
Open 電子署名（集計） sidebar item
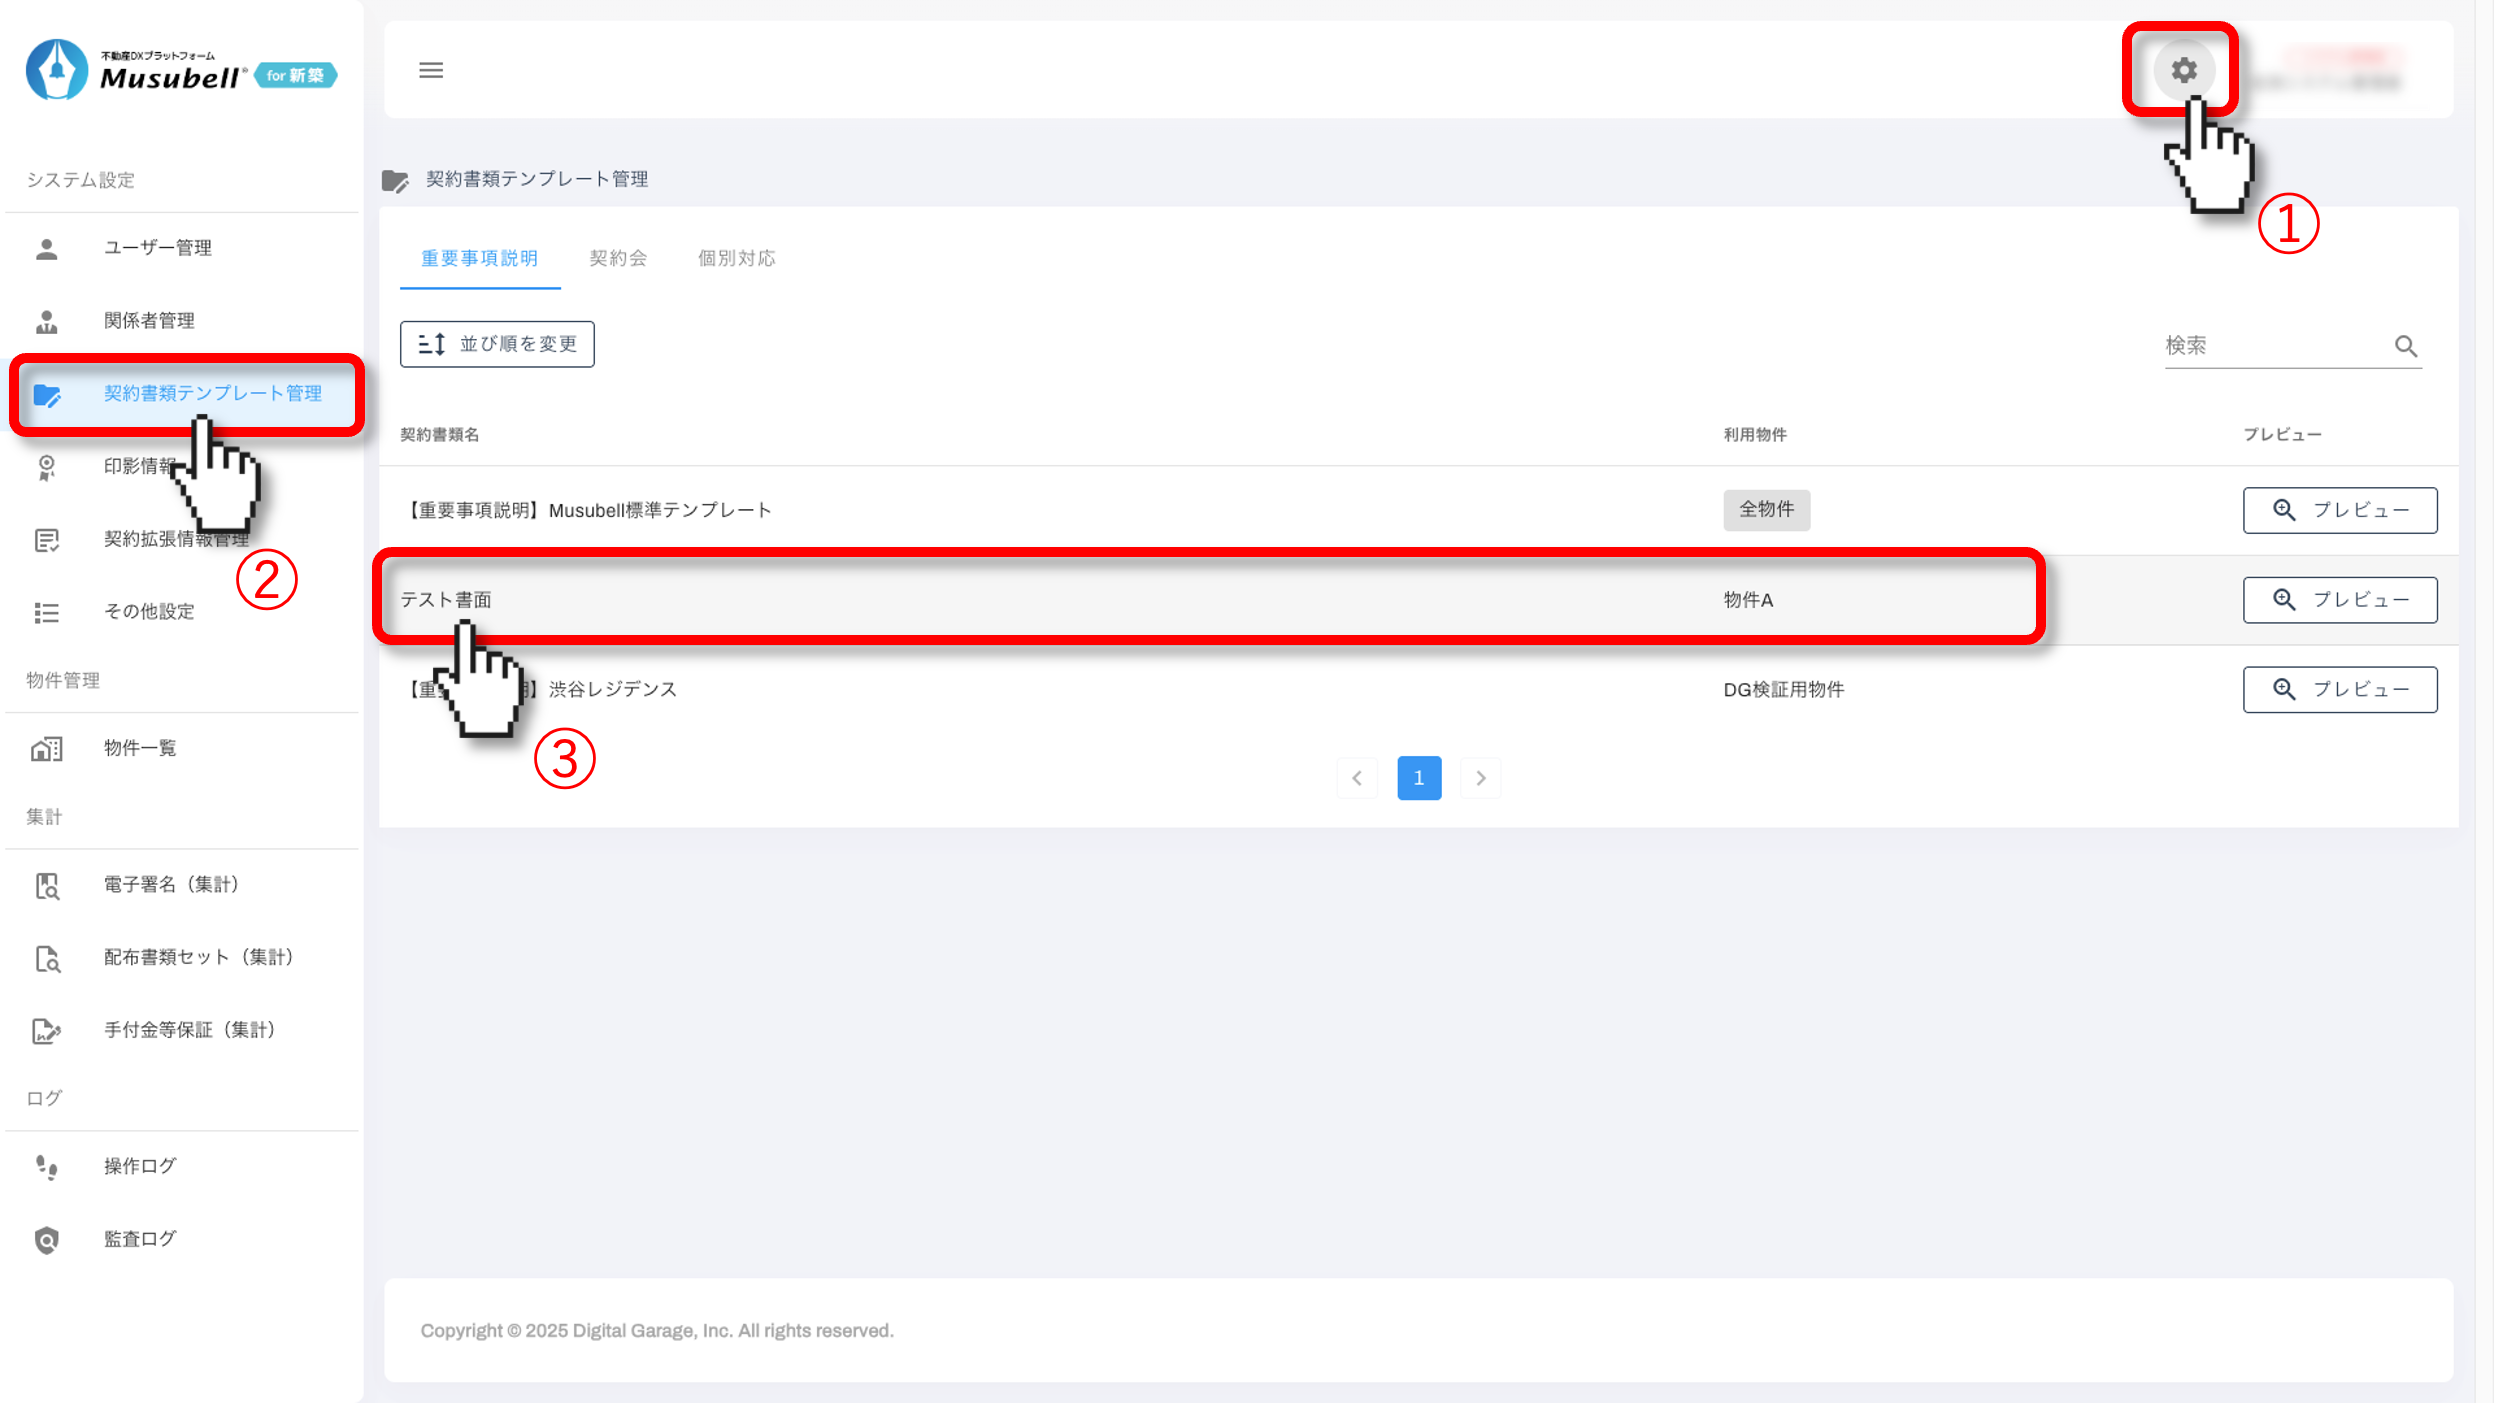click(x=172, y=884)
